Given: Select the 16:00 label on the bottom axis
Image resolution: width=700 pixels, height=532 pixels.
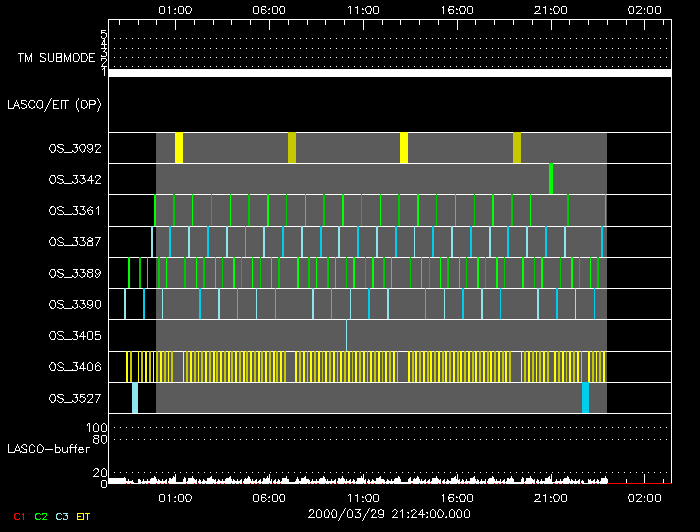Looking at the screenshot, I should click(x=456, y=497).
